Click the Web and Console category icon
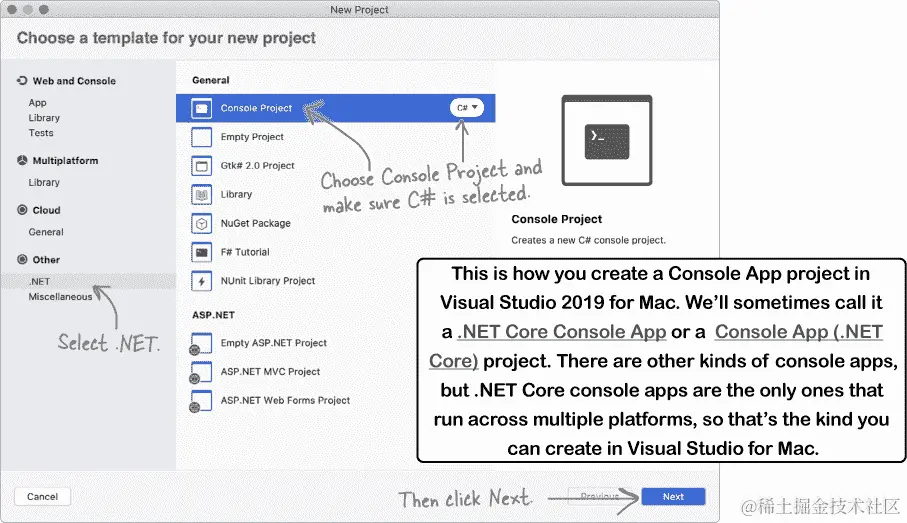 coord(22,81)
